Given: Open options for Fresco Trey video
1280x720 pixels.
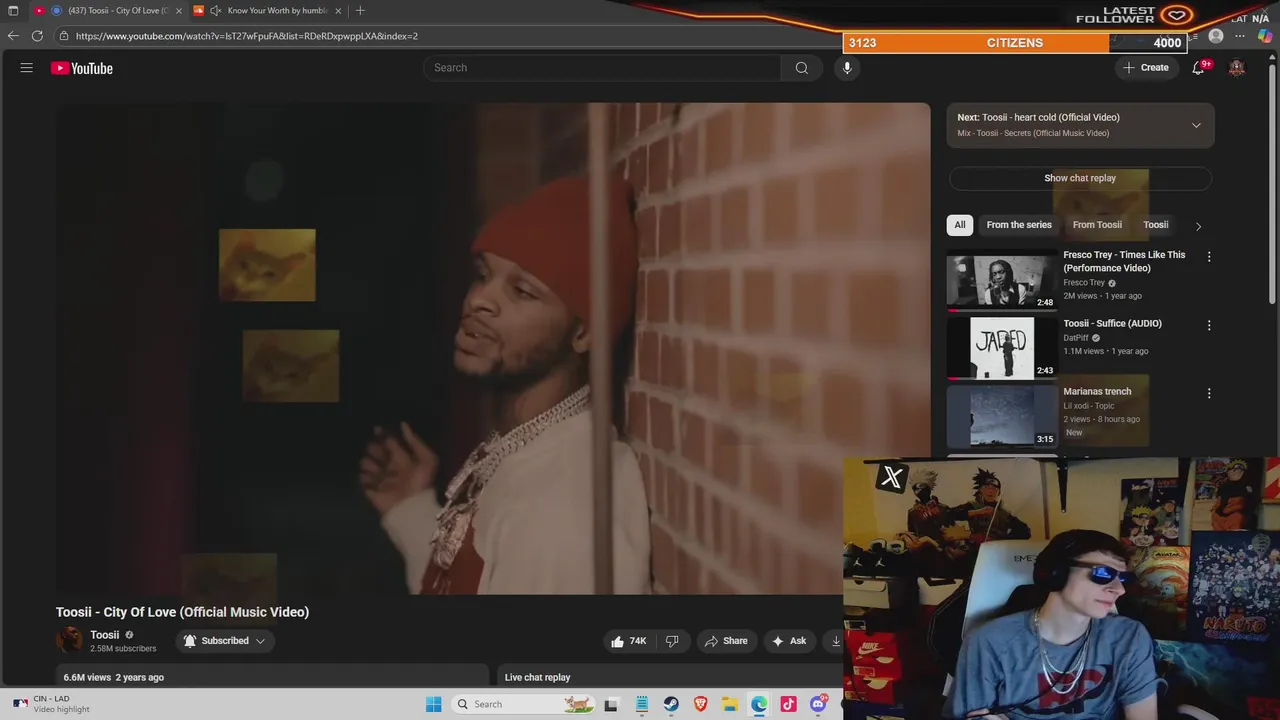Looking at the screenshot, I should (1209, 257).
